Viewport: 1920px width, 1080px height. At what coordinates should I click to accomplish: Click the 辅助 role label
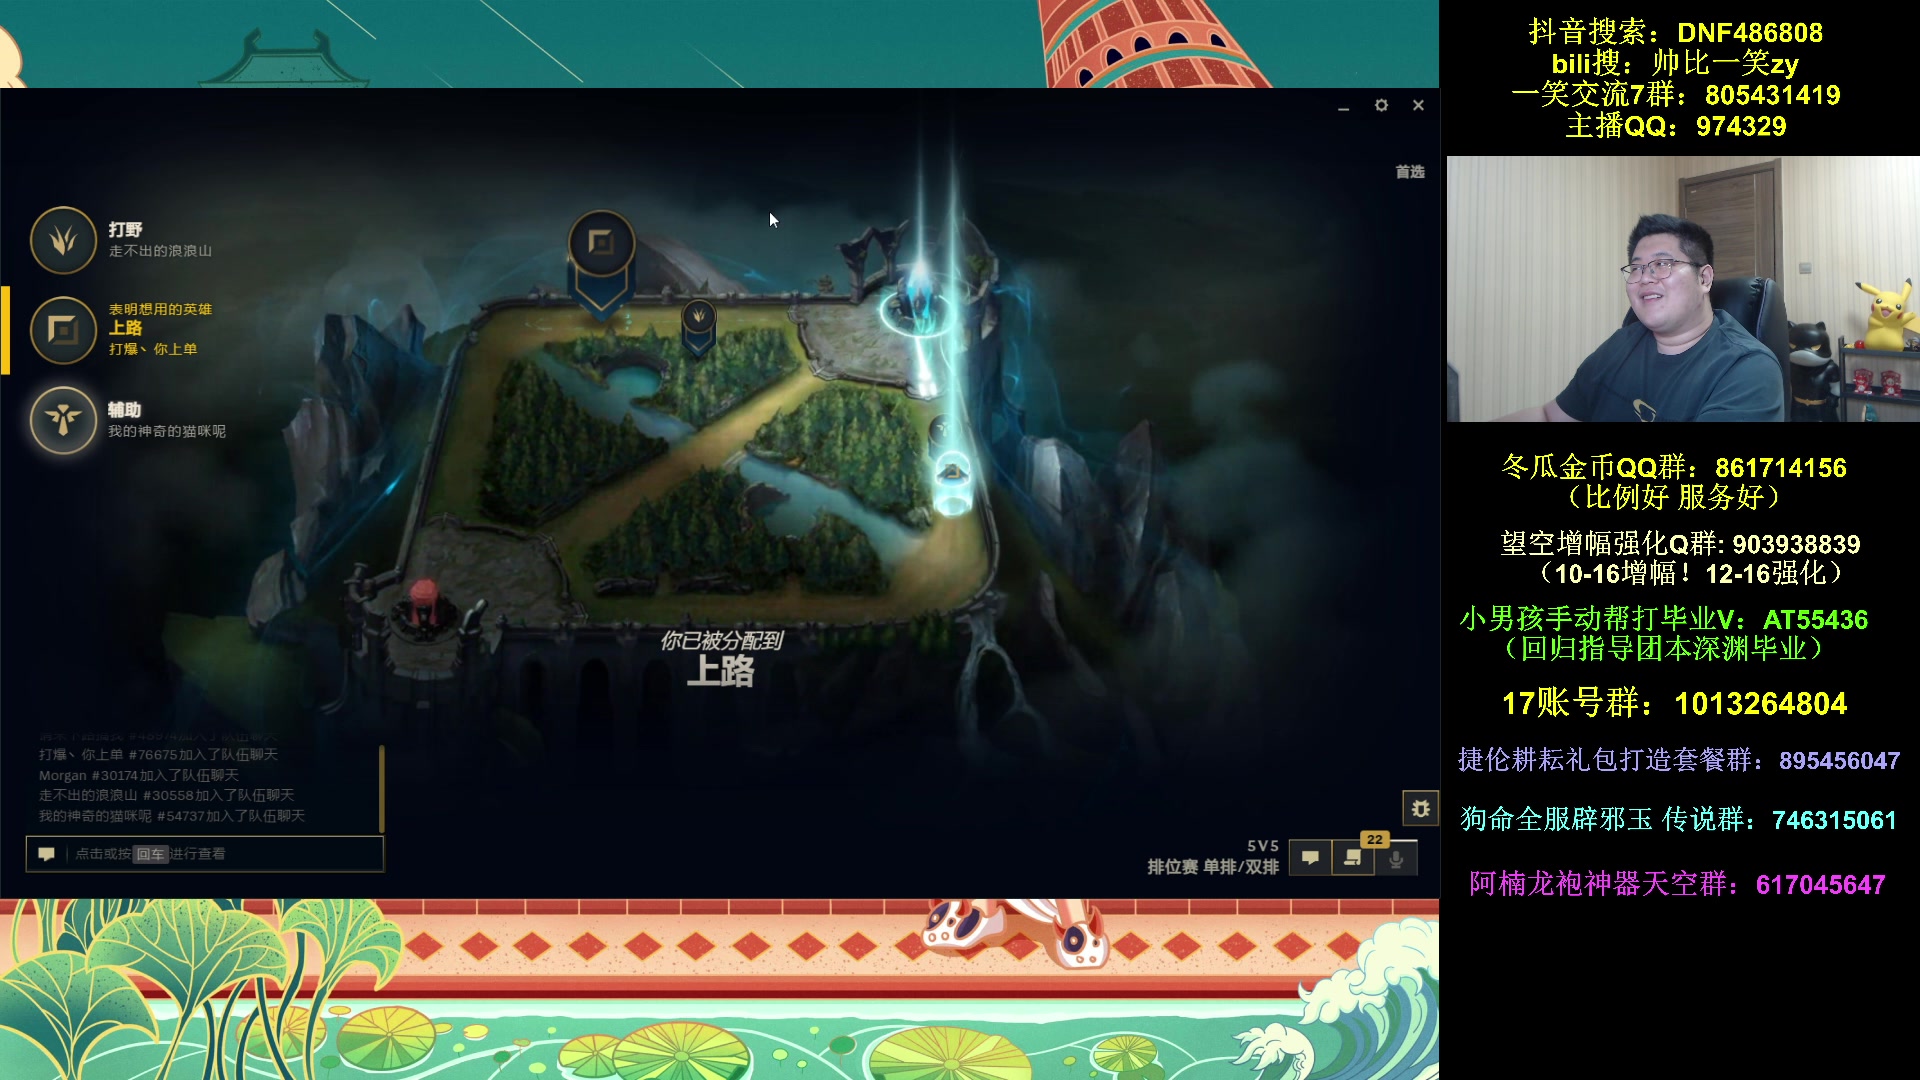[125, 410]
